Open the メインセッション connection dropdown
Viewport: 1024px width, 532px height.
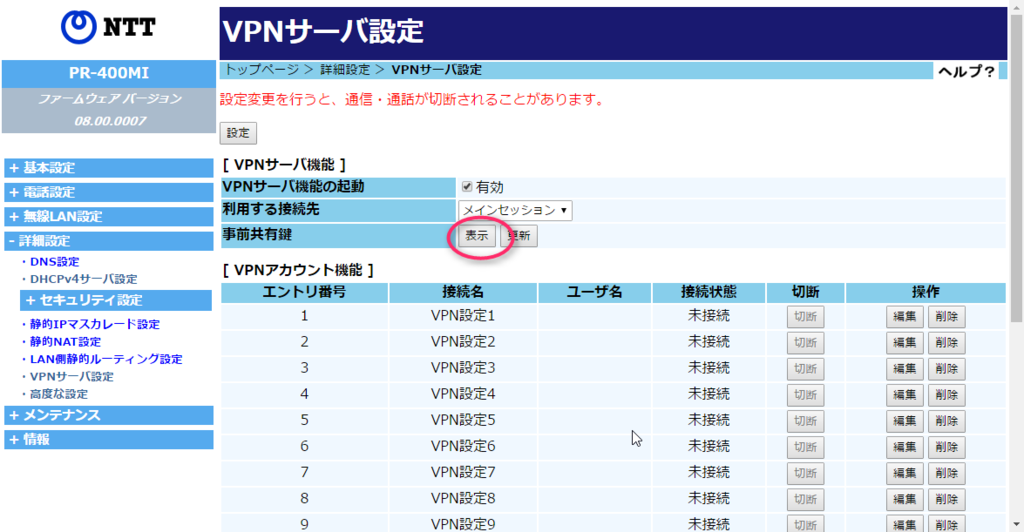tap(515, 210)
